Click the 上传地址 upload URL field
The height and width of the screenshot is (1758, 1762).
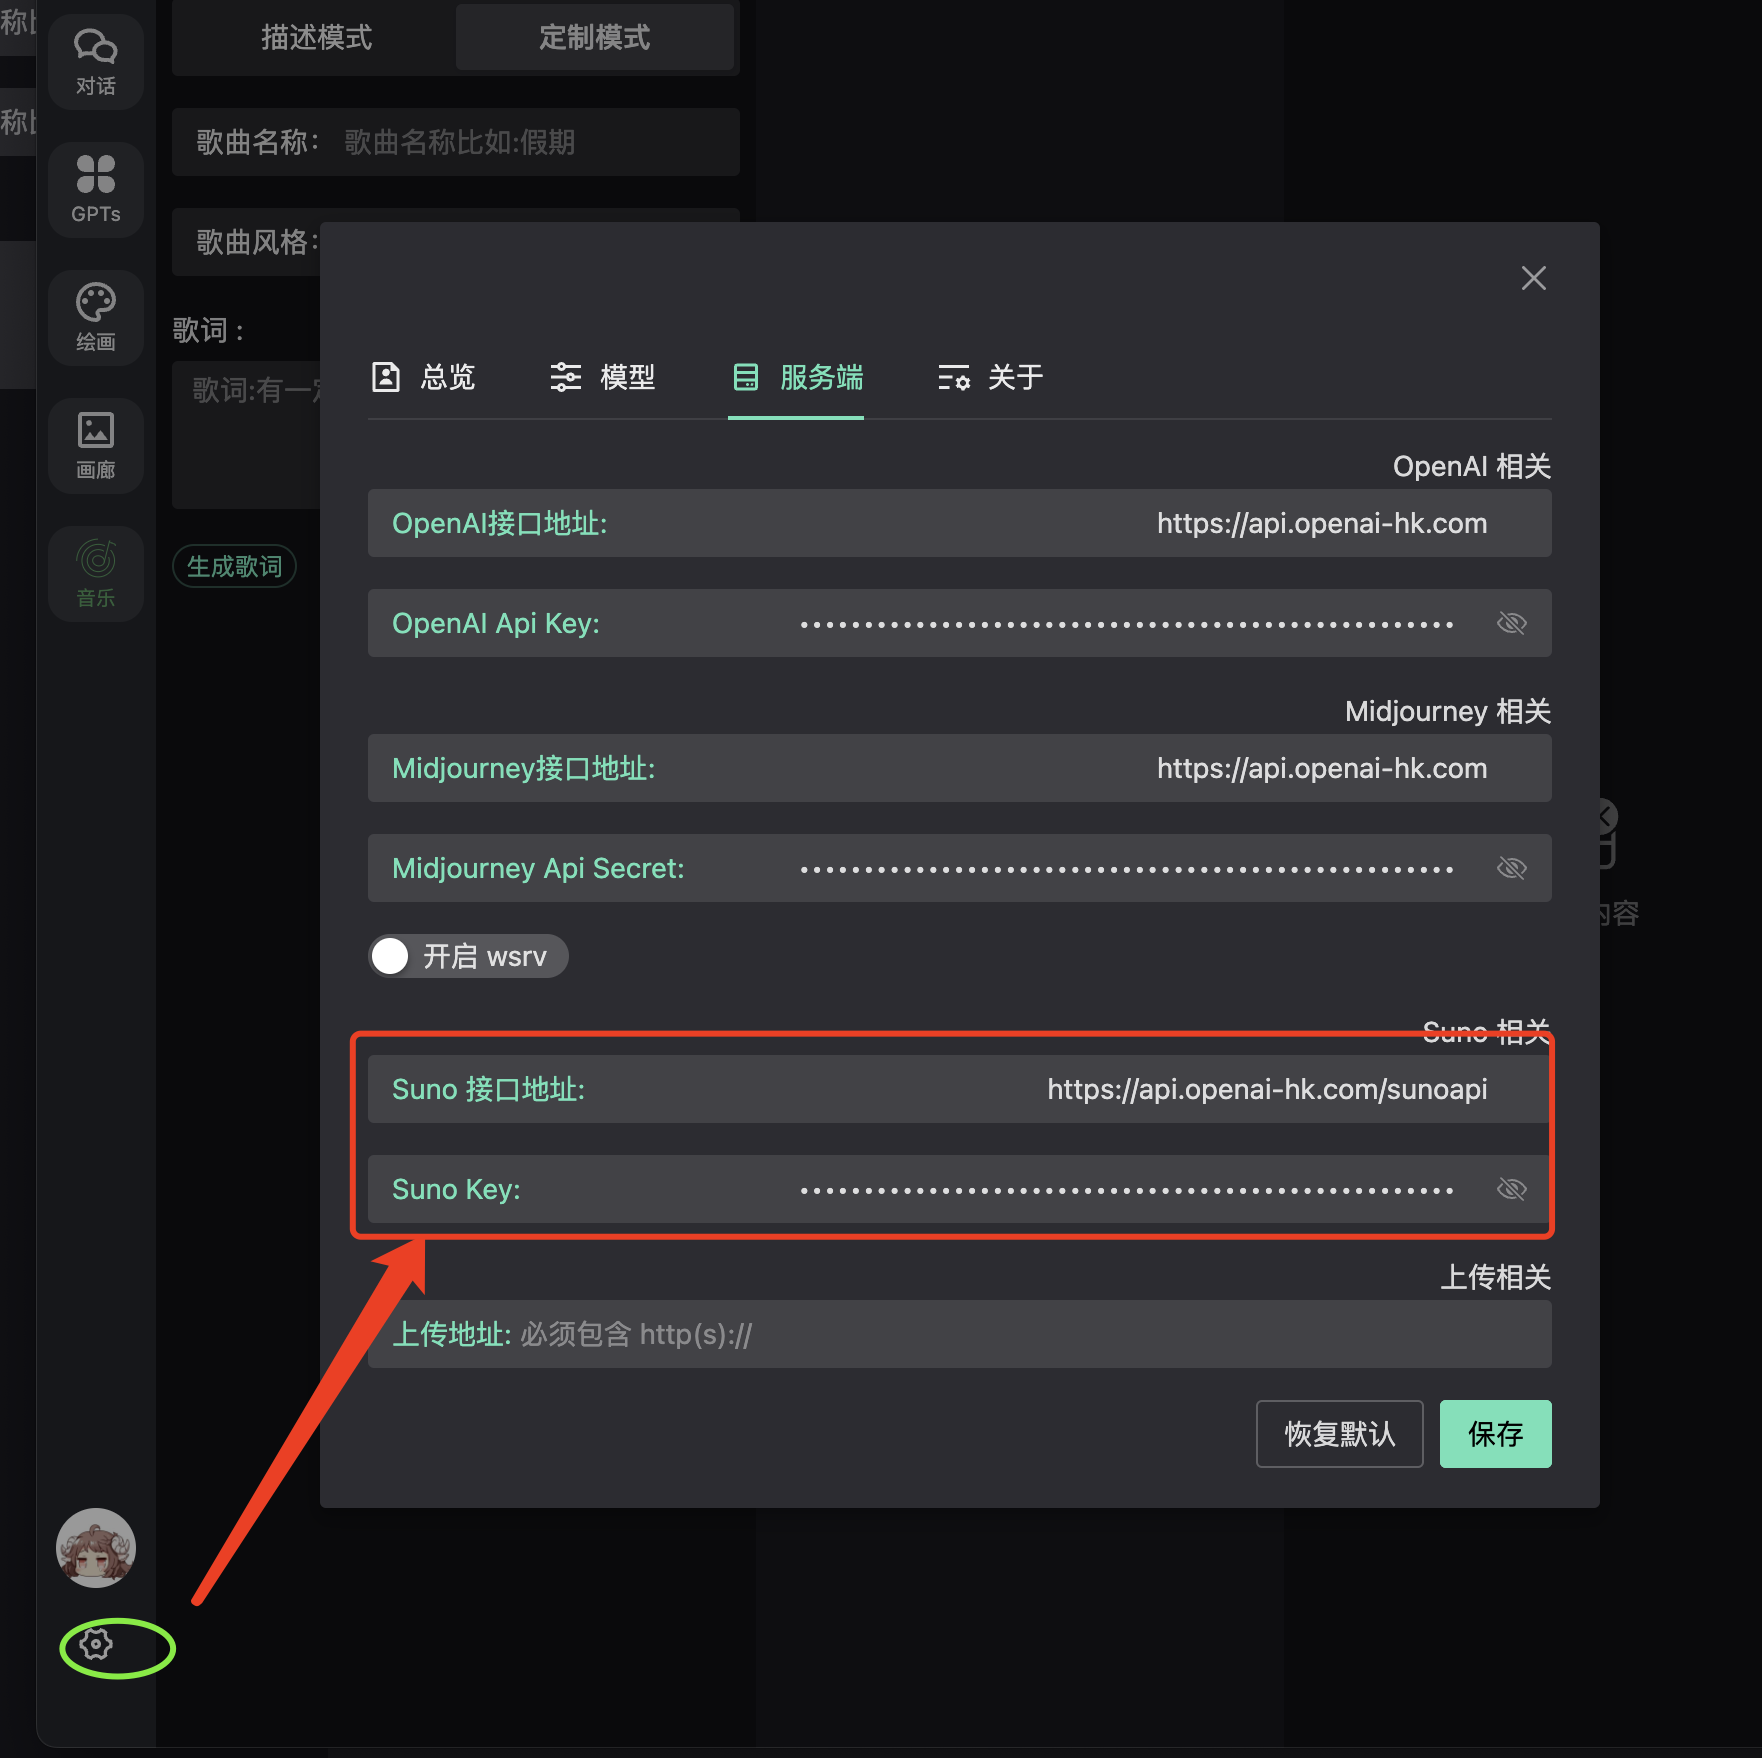960,1334
